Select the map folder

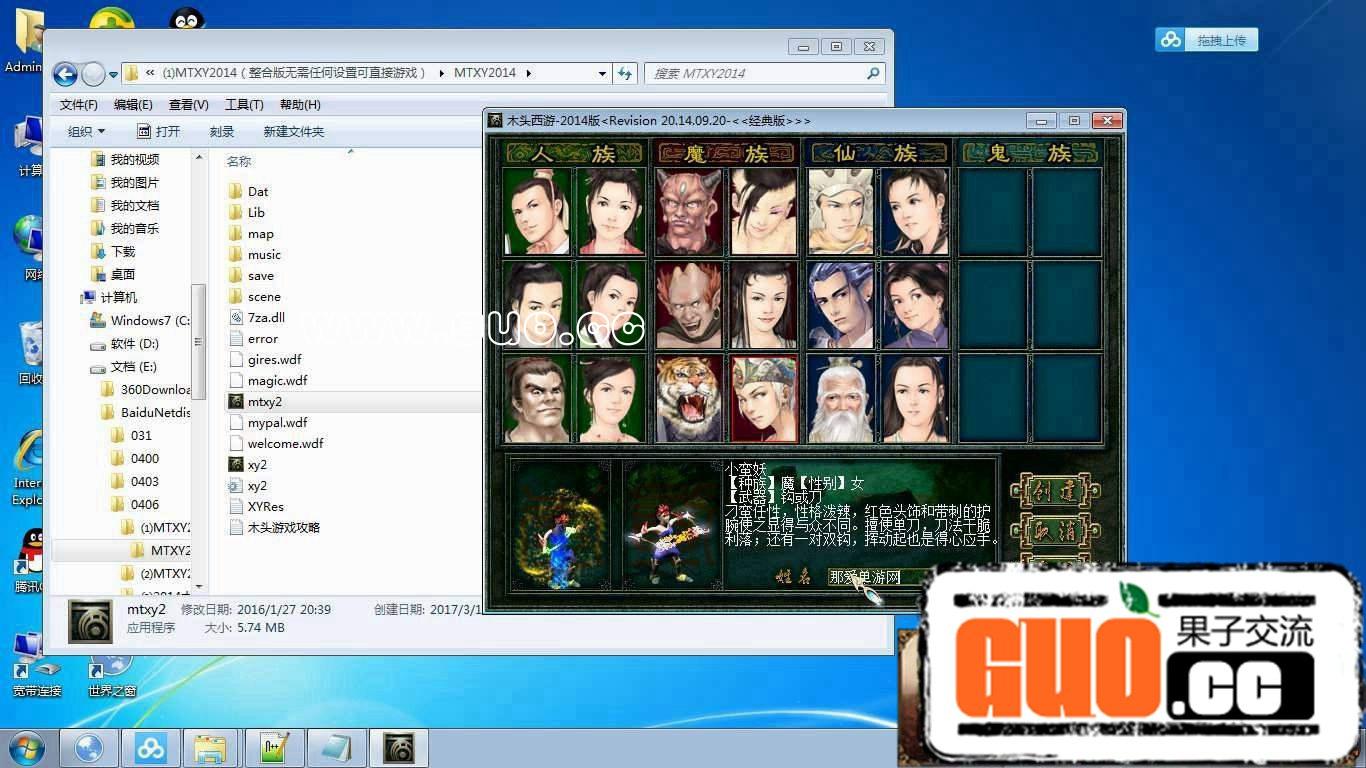point(250,233)
